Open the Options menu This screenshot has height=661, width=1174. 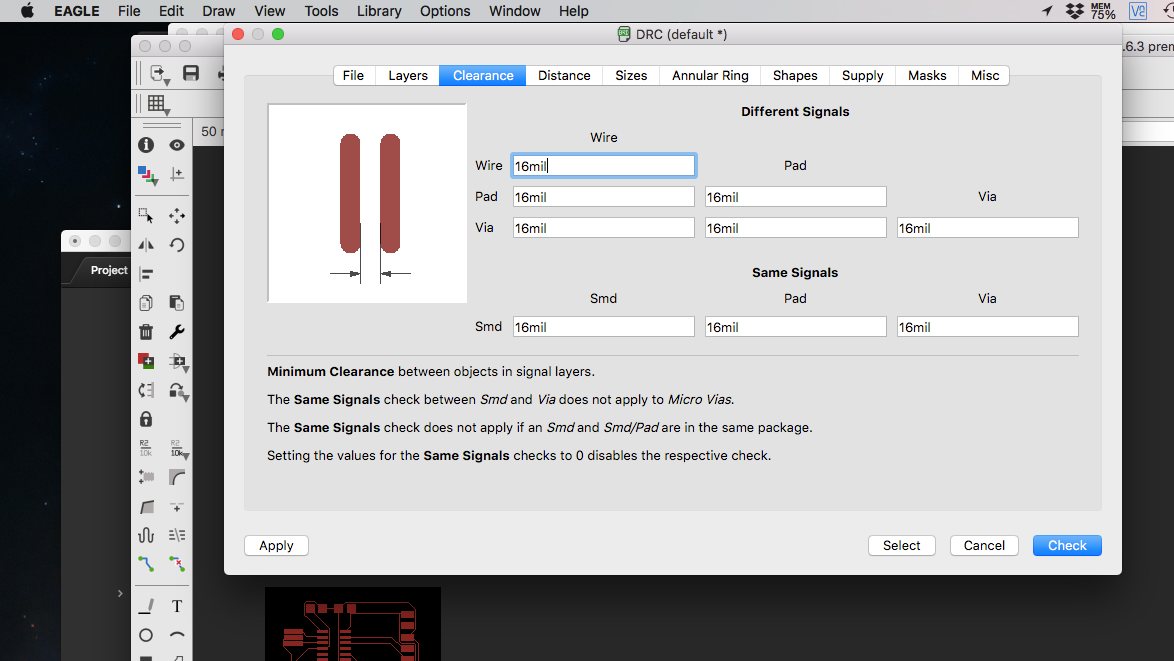[445, 11]
